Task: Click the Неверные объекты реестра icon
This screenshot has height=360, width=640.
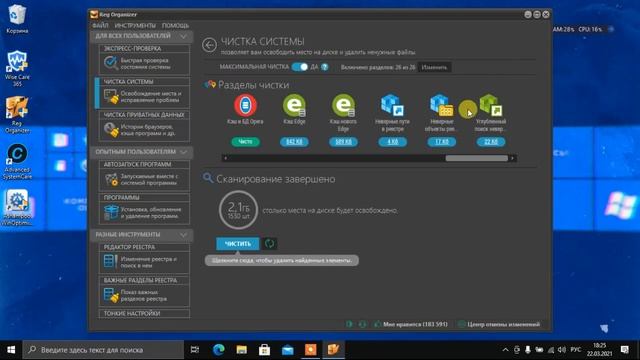Action: pos(441,105)
